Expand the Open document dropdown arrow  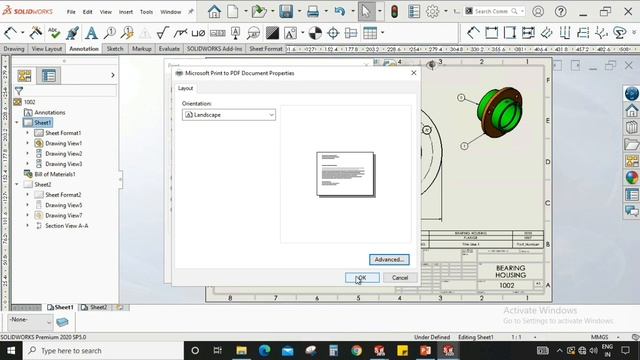tap(273, 11)
